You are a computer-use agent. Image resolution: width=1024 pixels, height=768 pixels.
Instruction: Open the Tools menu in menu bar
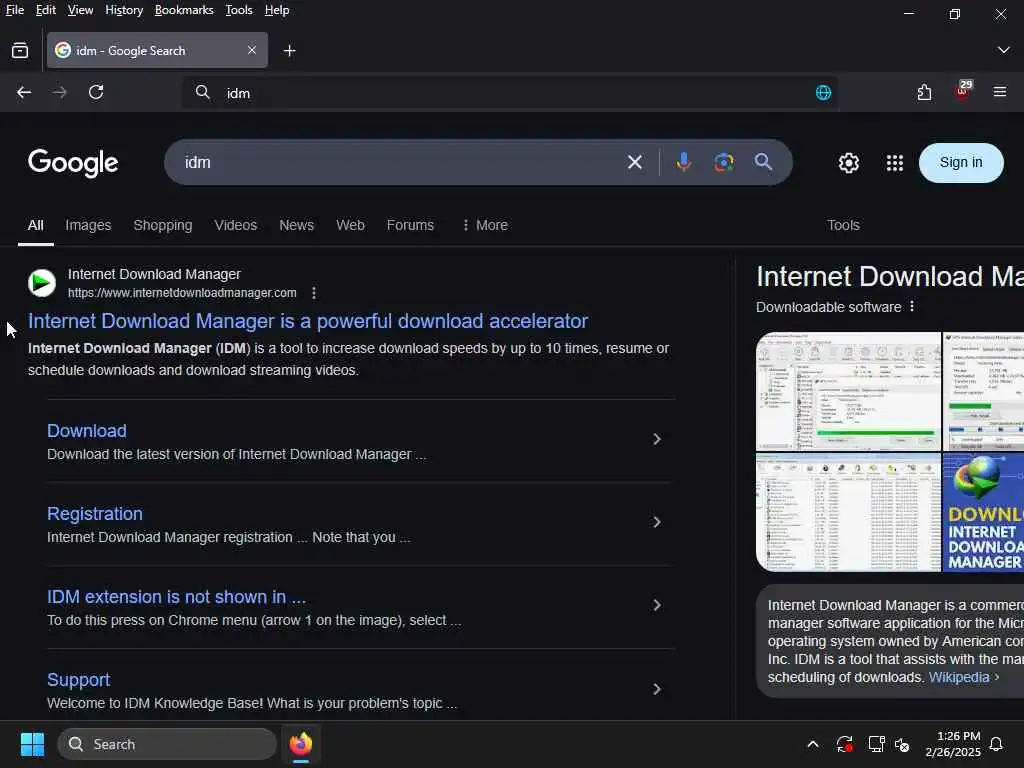tap(239, 10)
